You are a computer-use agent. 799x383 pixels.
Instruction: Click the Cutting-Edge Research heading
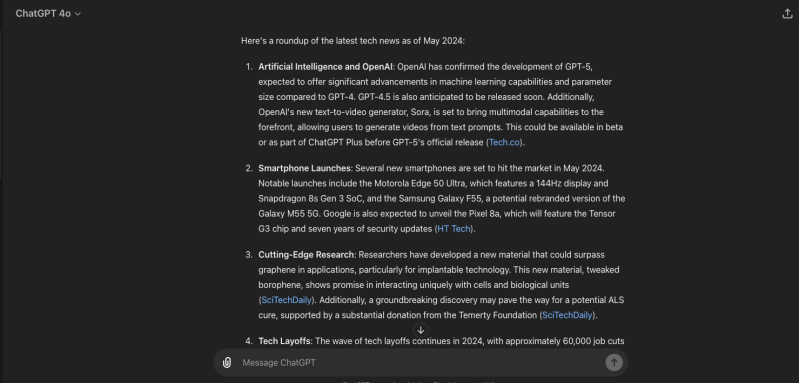[306, 255]
